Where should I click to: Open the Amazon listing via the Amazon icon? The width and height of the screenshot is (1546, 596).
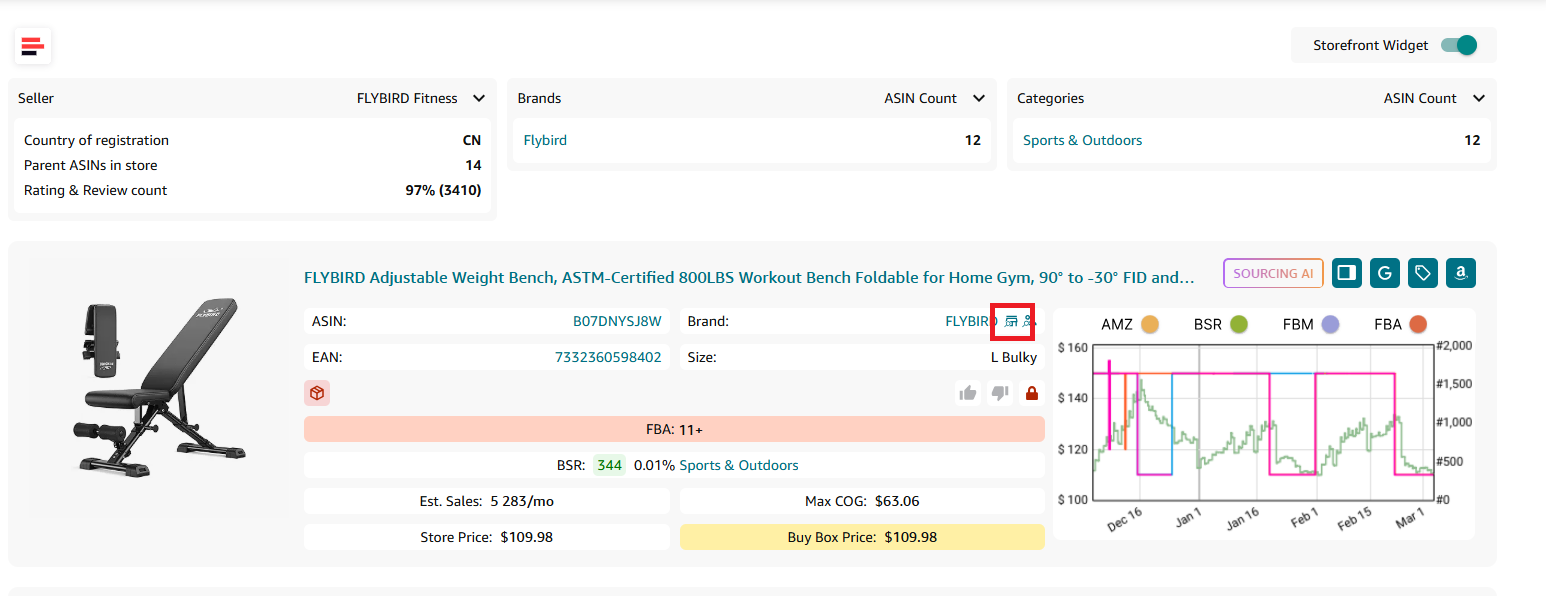(x=1461, y=272)
